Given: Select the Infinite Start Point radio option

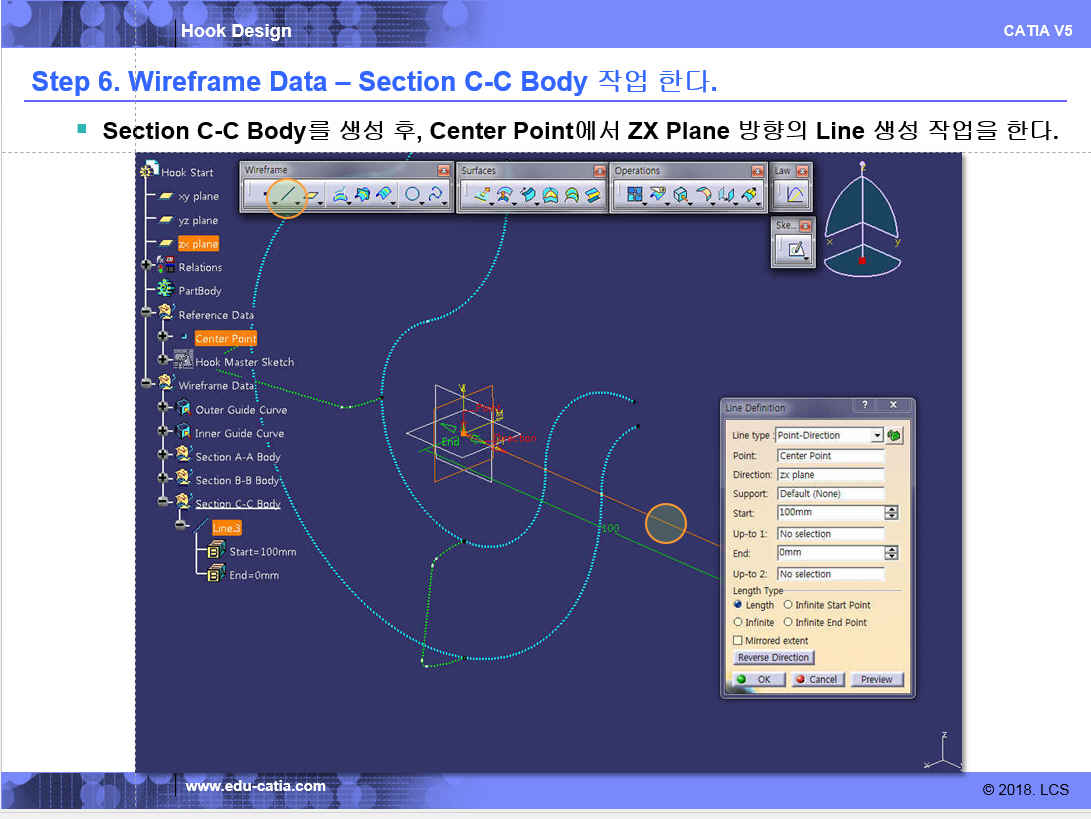Looking at the screenshot, I should [789, 605].
